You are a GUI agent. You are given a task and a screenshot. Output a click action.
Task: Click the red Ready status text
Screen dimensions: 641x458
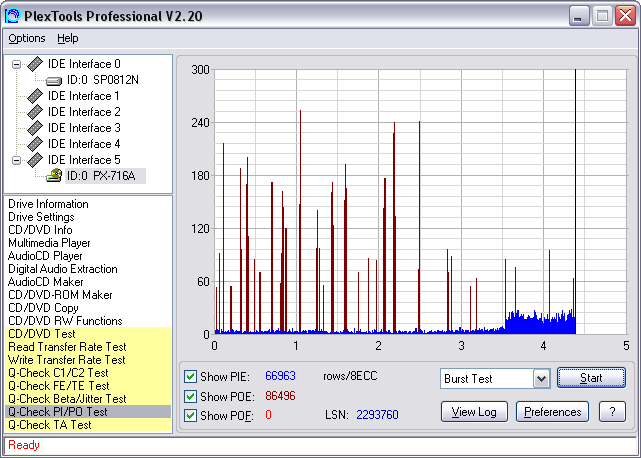tap(24, 445)
